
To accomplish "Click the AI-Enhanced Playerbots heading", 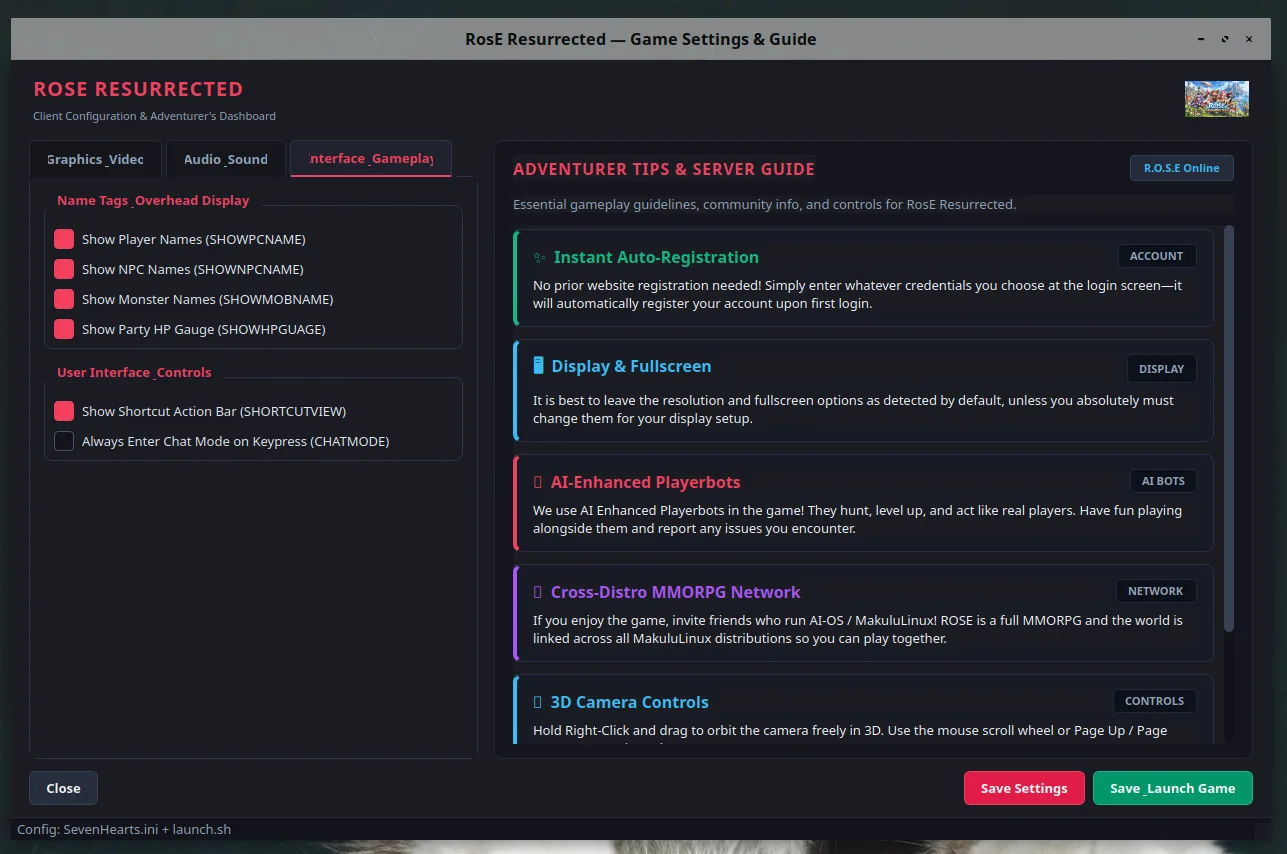I will [x=646, y=482].
